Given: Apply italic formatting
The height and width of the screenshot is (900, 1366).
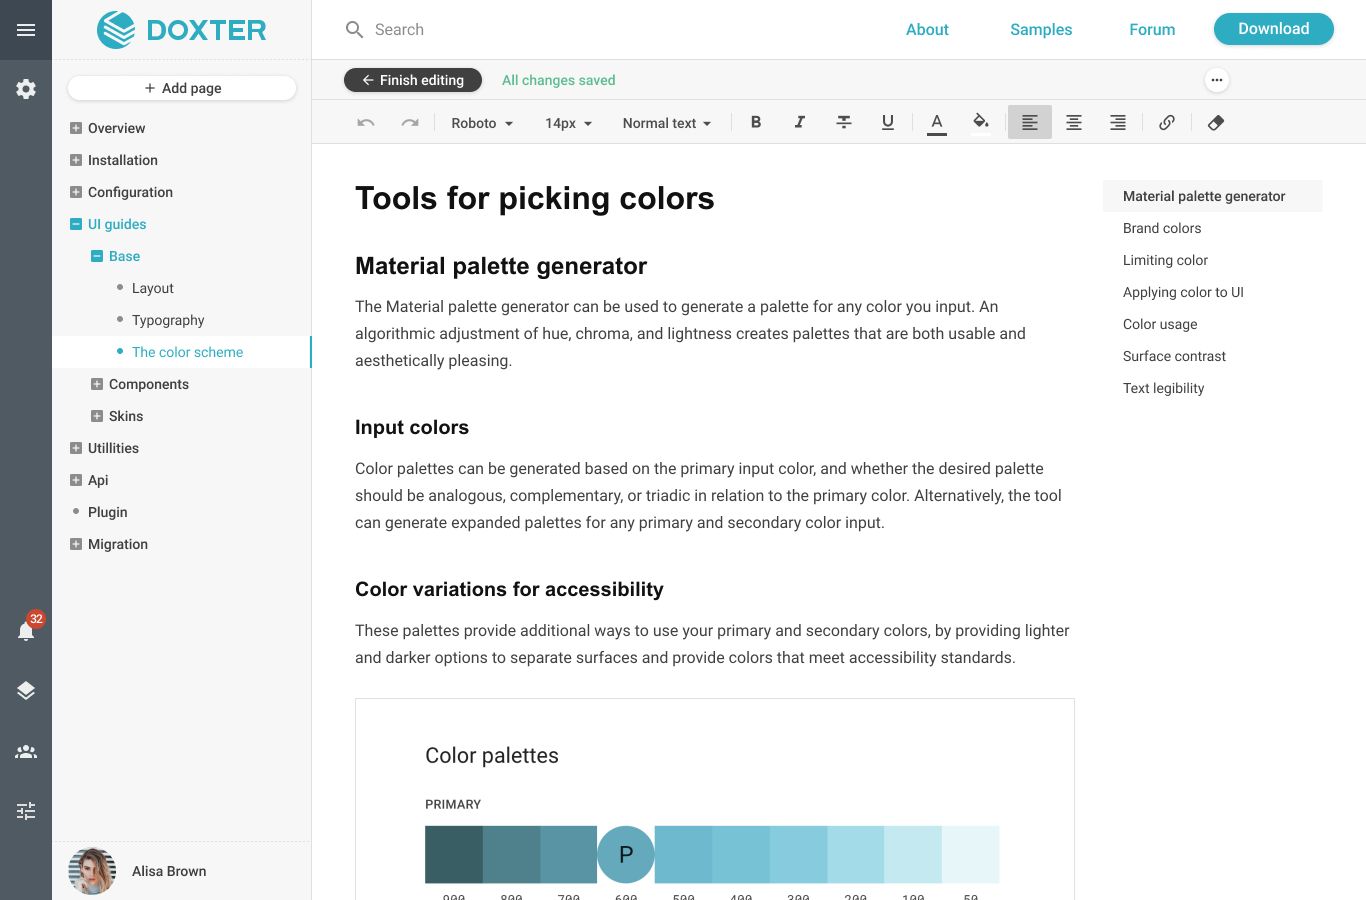Looking at the screenshot, I should click(x=800, y=122).
